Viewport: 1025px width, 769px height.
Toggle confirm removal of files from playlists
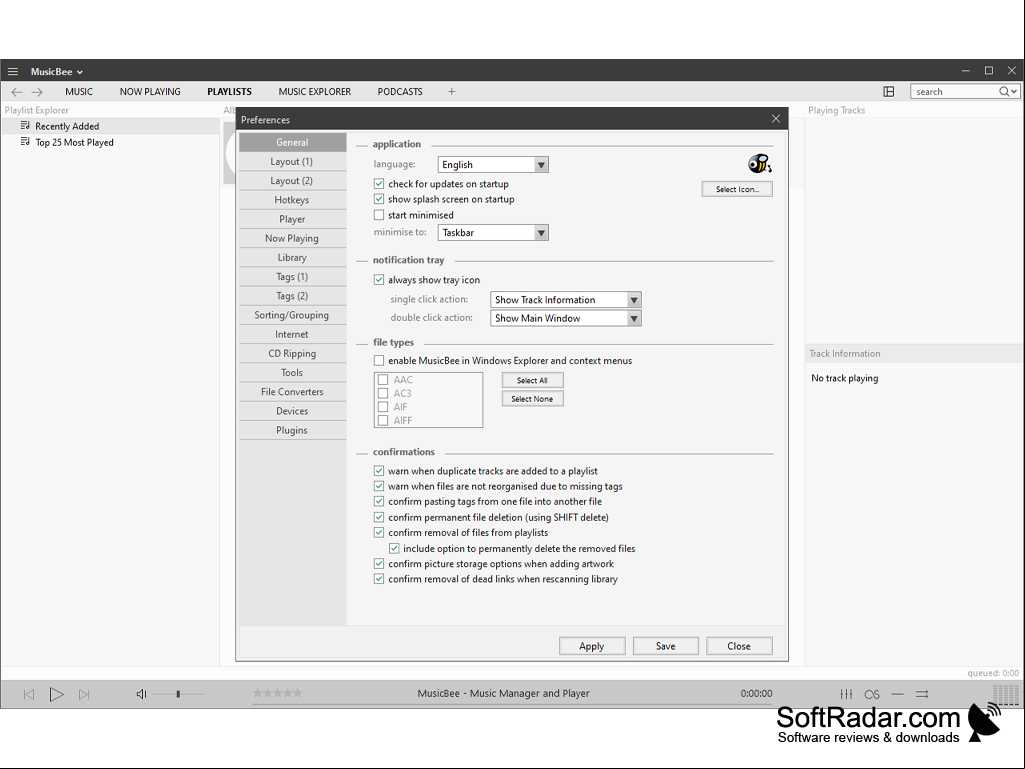[x=378, y=532]
